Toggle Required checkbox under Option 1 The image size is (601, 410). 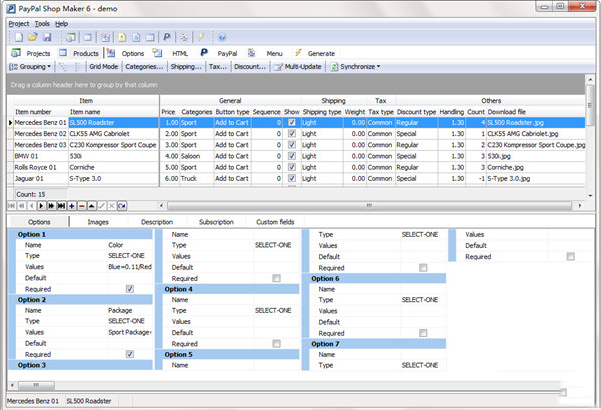130,289
